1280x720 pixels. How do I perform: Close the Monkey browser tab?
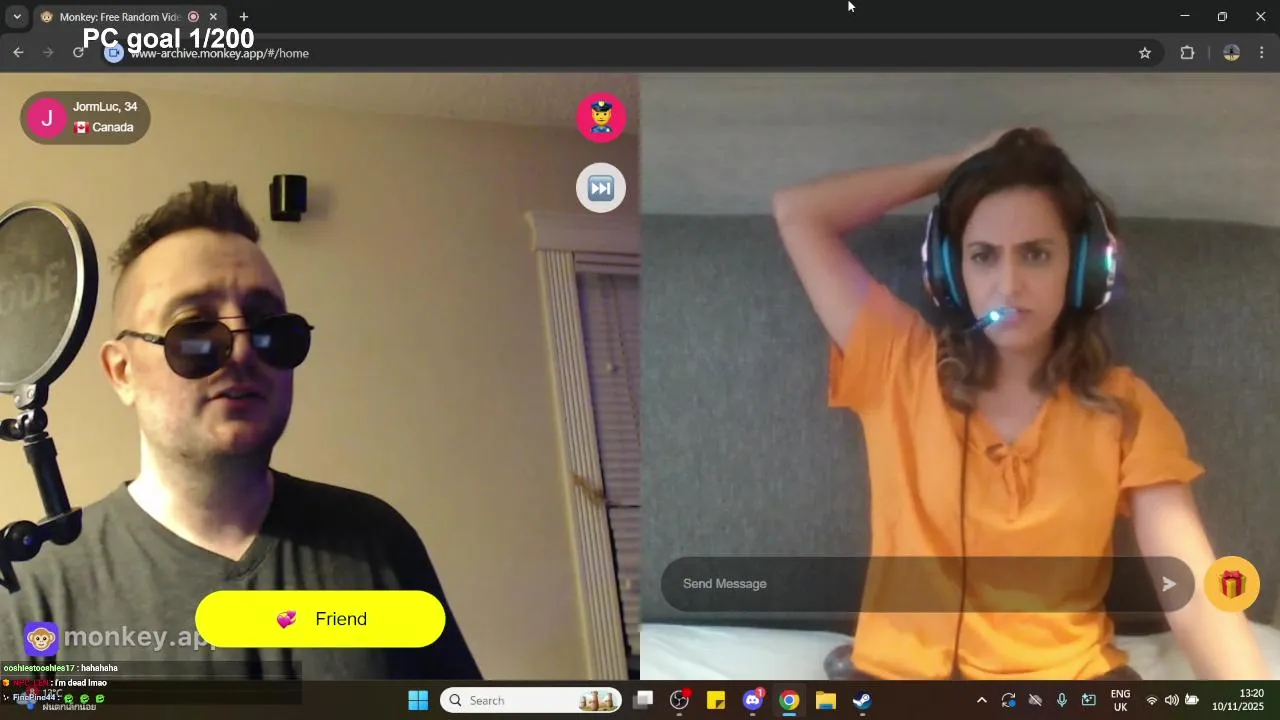(213, 17)
